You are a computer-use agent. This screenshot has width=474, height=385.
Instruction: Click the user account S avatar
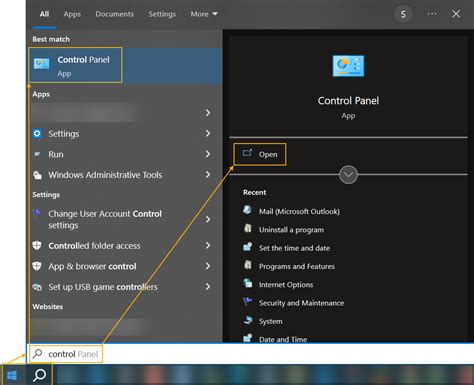(403, 14)
